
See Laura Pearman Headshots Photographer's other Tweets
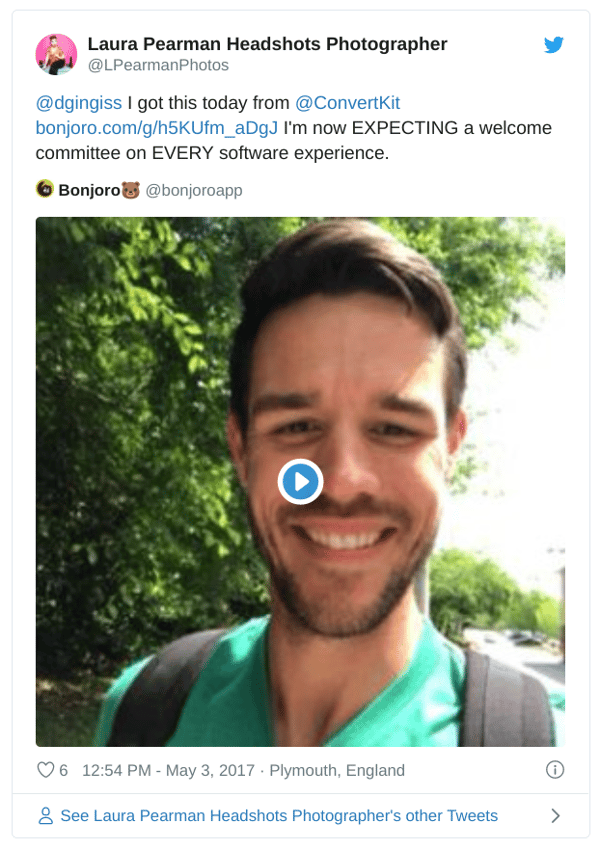(279, 815)
